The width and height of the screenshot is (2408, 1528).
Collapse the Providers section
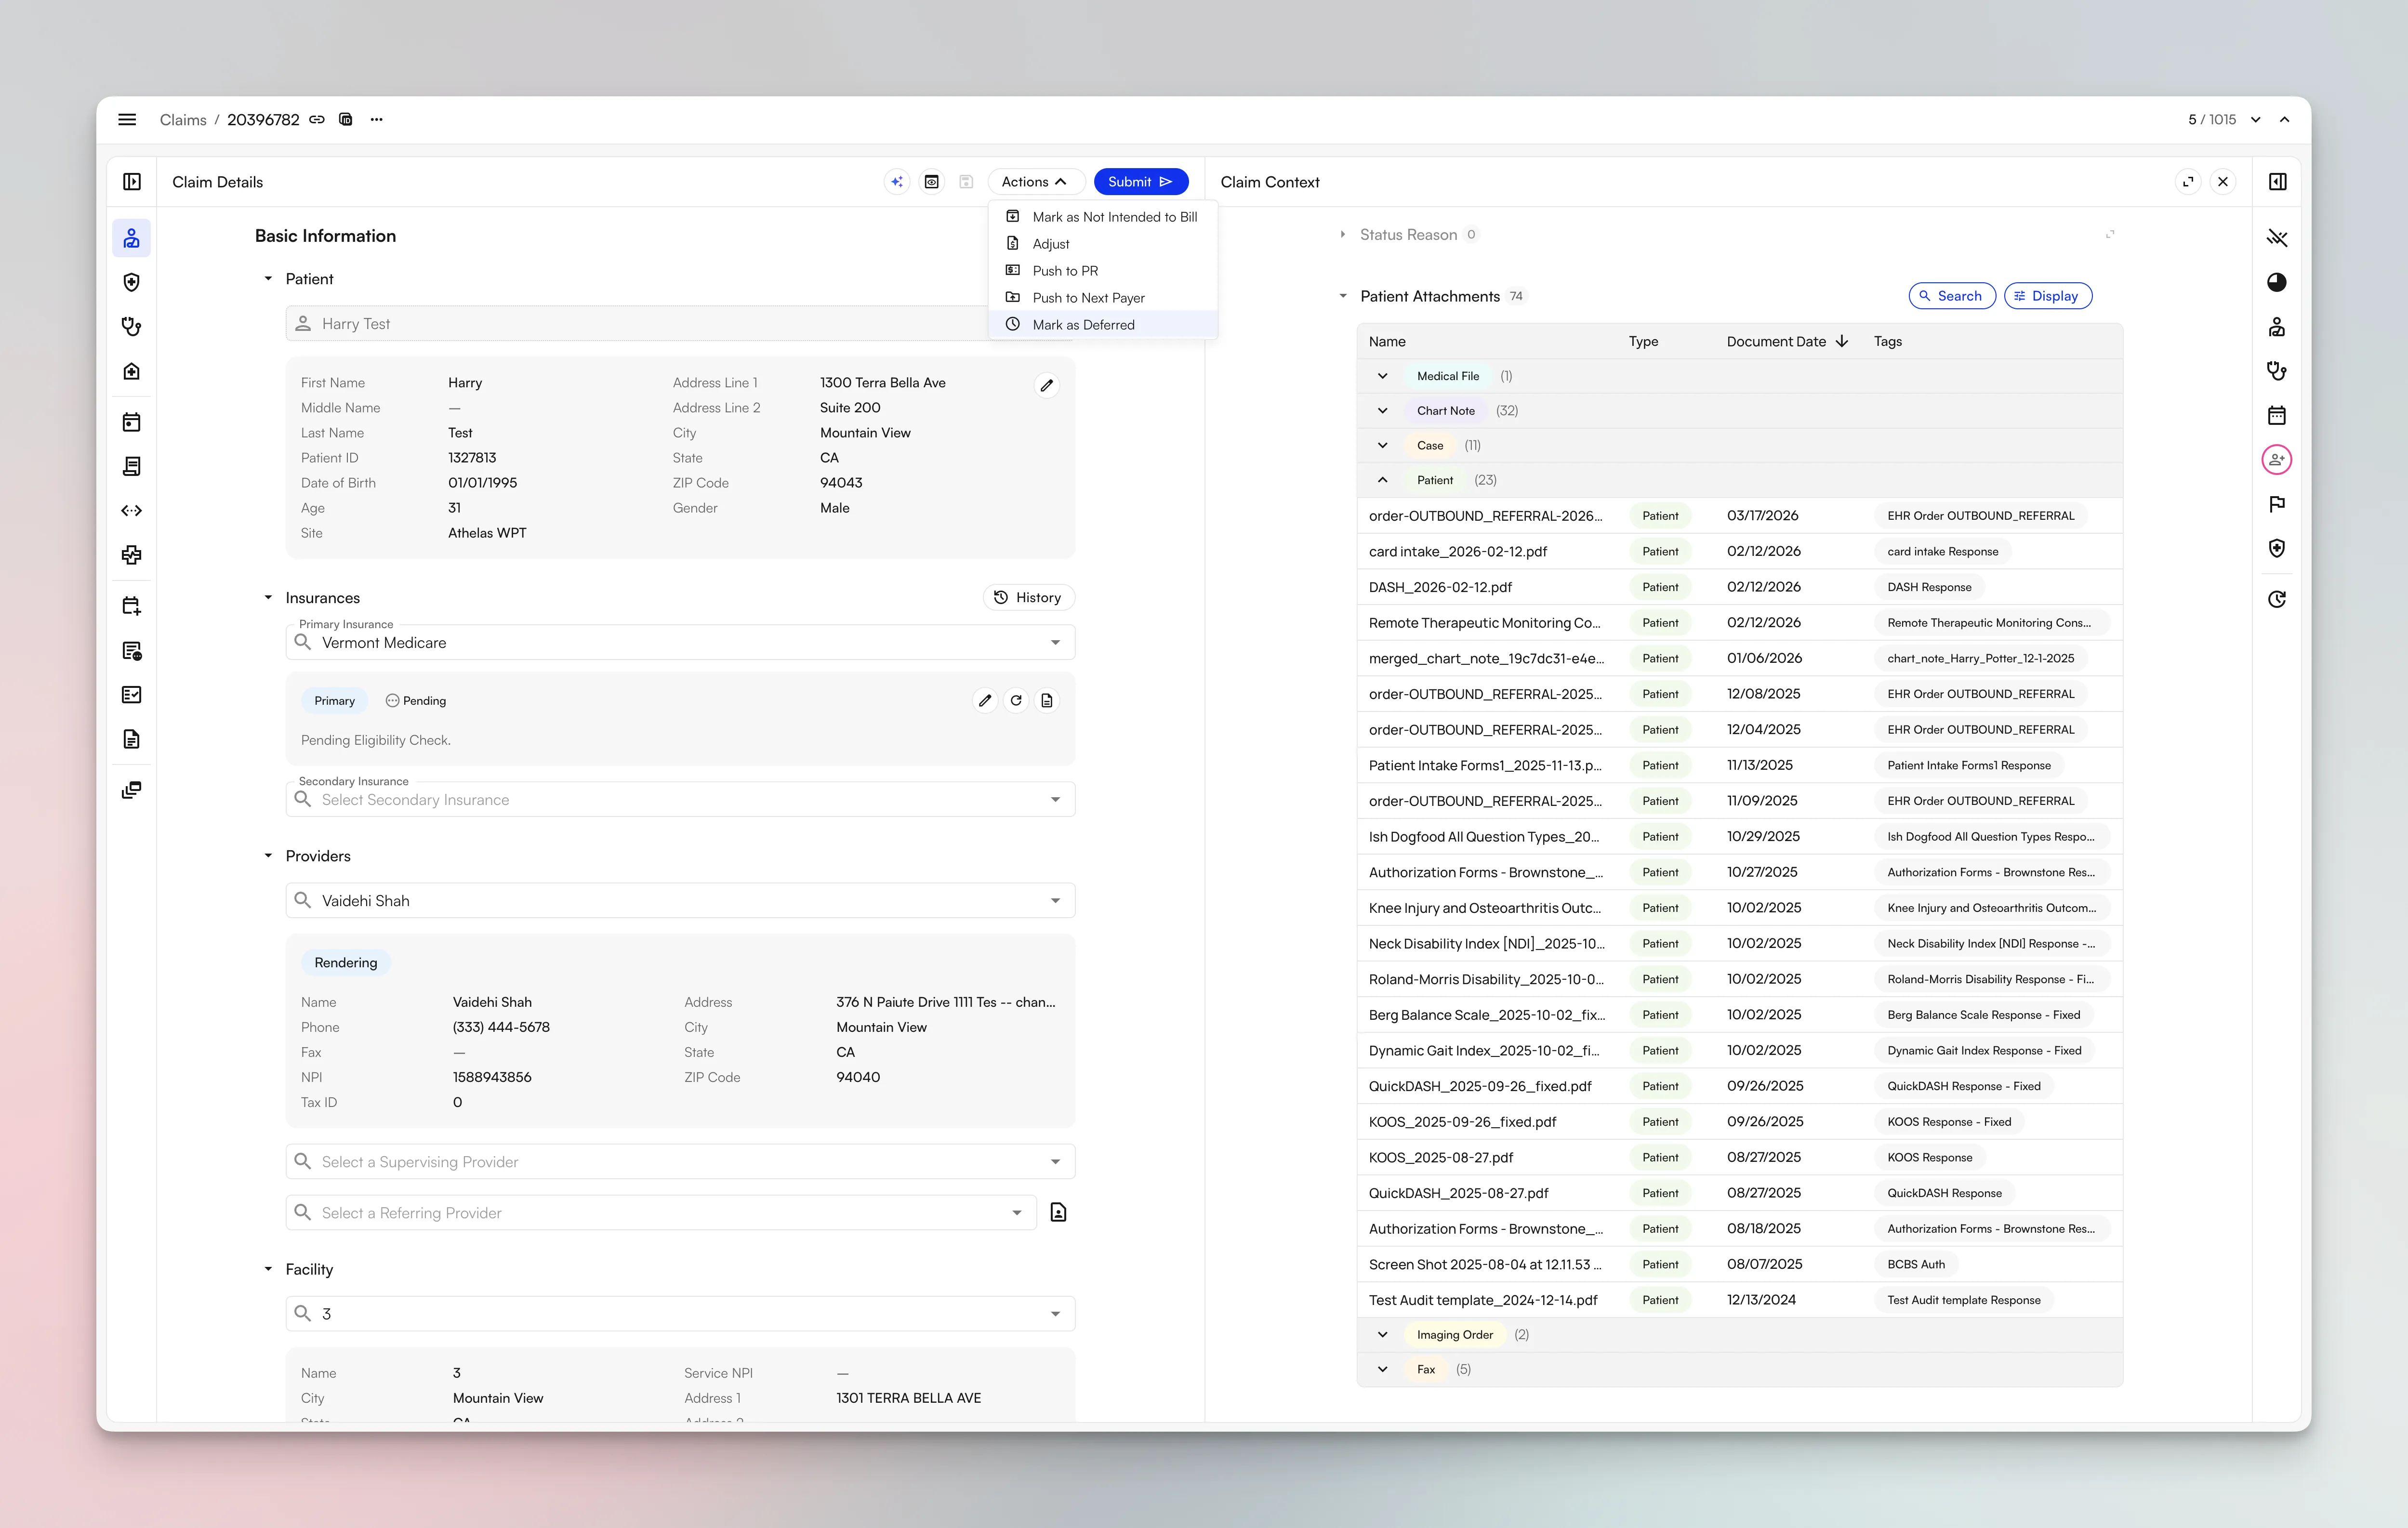(268, 856)
